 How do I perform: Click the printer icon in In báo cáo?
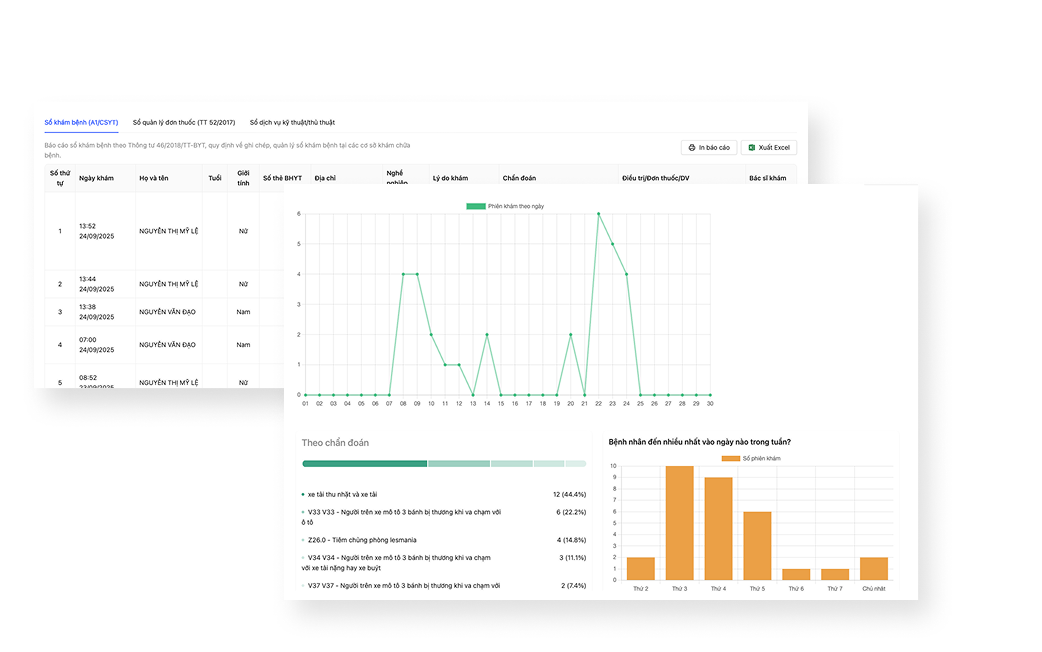[x=692, y=148]
